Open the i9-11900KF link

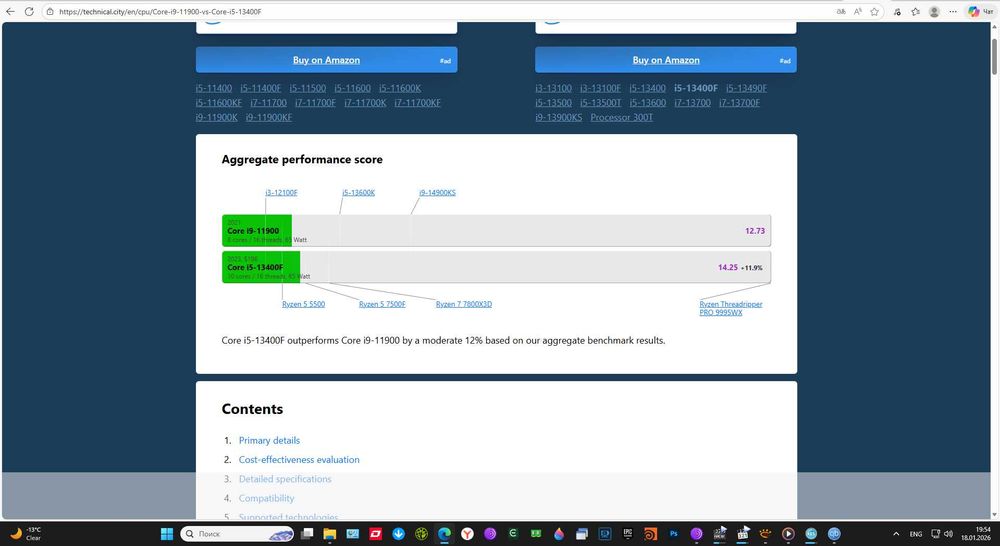(268, 117)
